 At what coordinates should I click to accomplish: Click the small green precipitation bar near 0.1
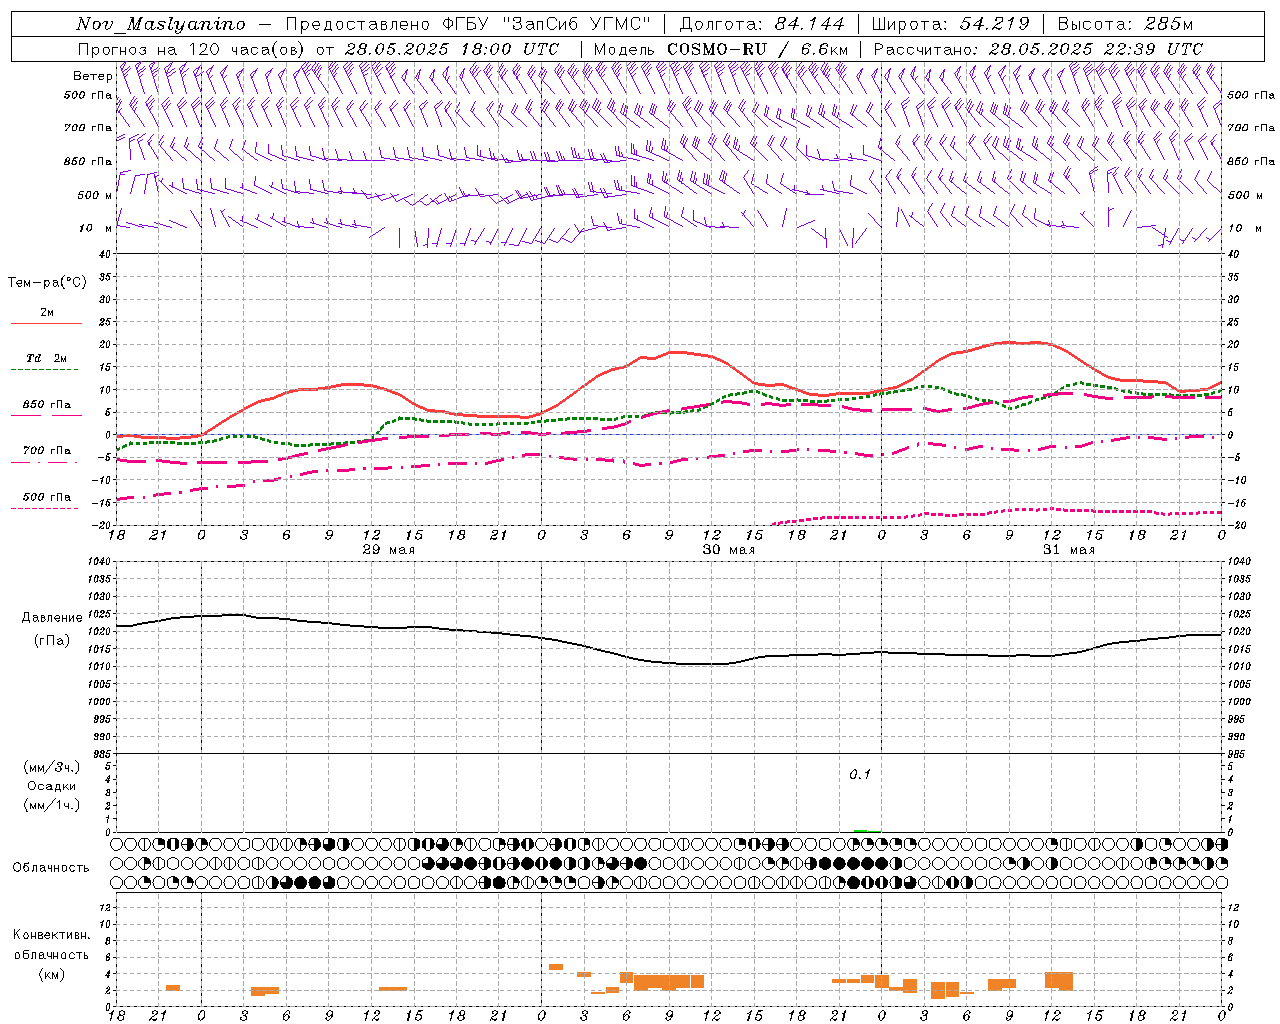click(x=860, y=831)
